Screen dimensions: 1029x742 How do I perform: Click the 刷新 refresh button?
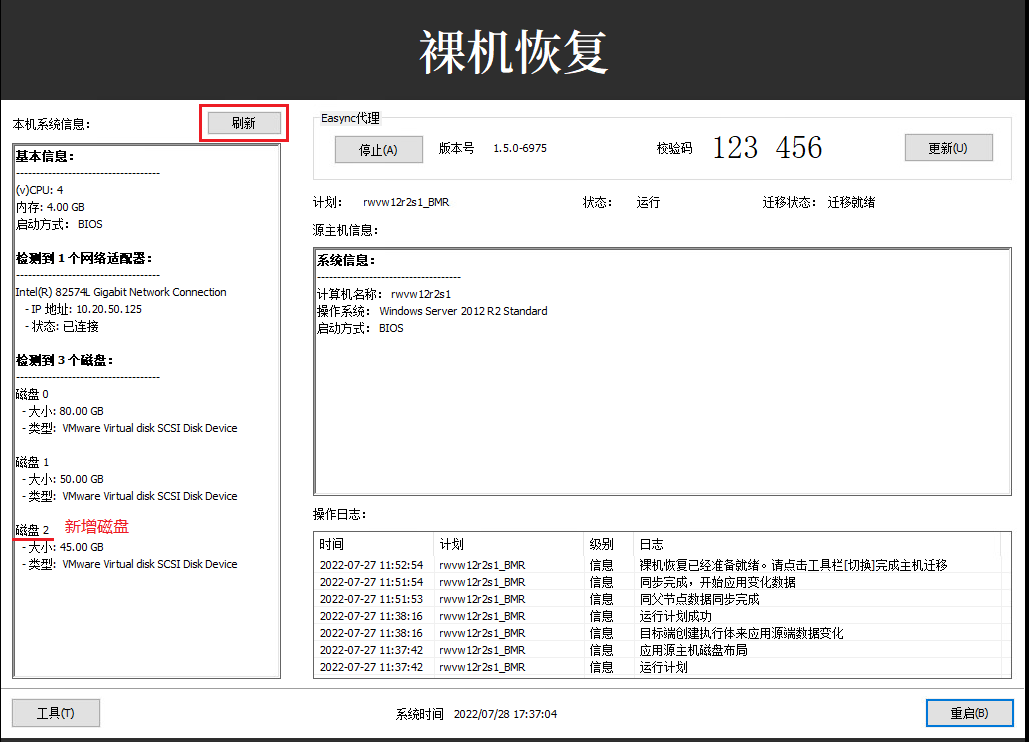coord(244,123)
